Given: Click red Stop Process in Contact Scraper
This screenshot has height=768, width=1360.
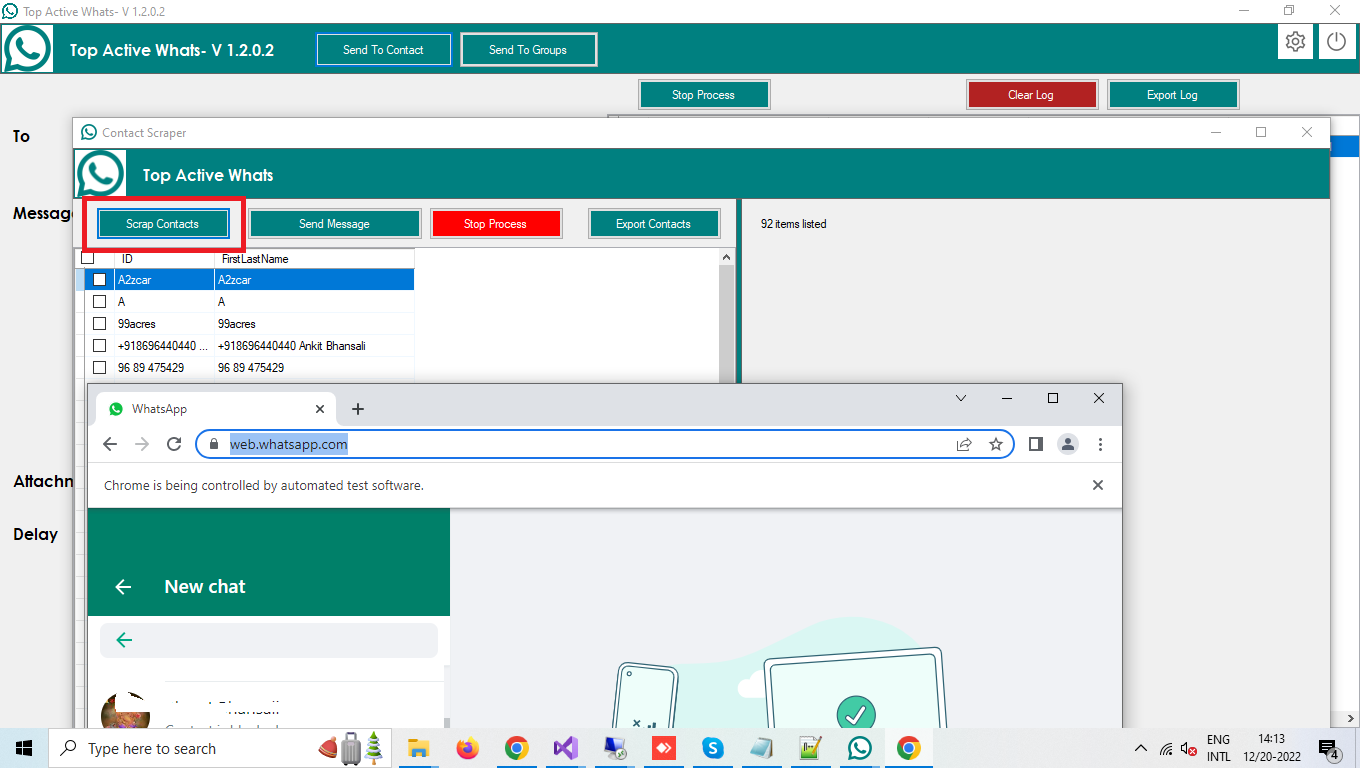Looking at the screenshot, I should pos(495,224).
